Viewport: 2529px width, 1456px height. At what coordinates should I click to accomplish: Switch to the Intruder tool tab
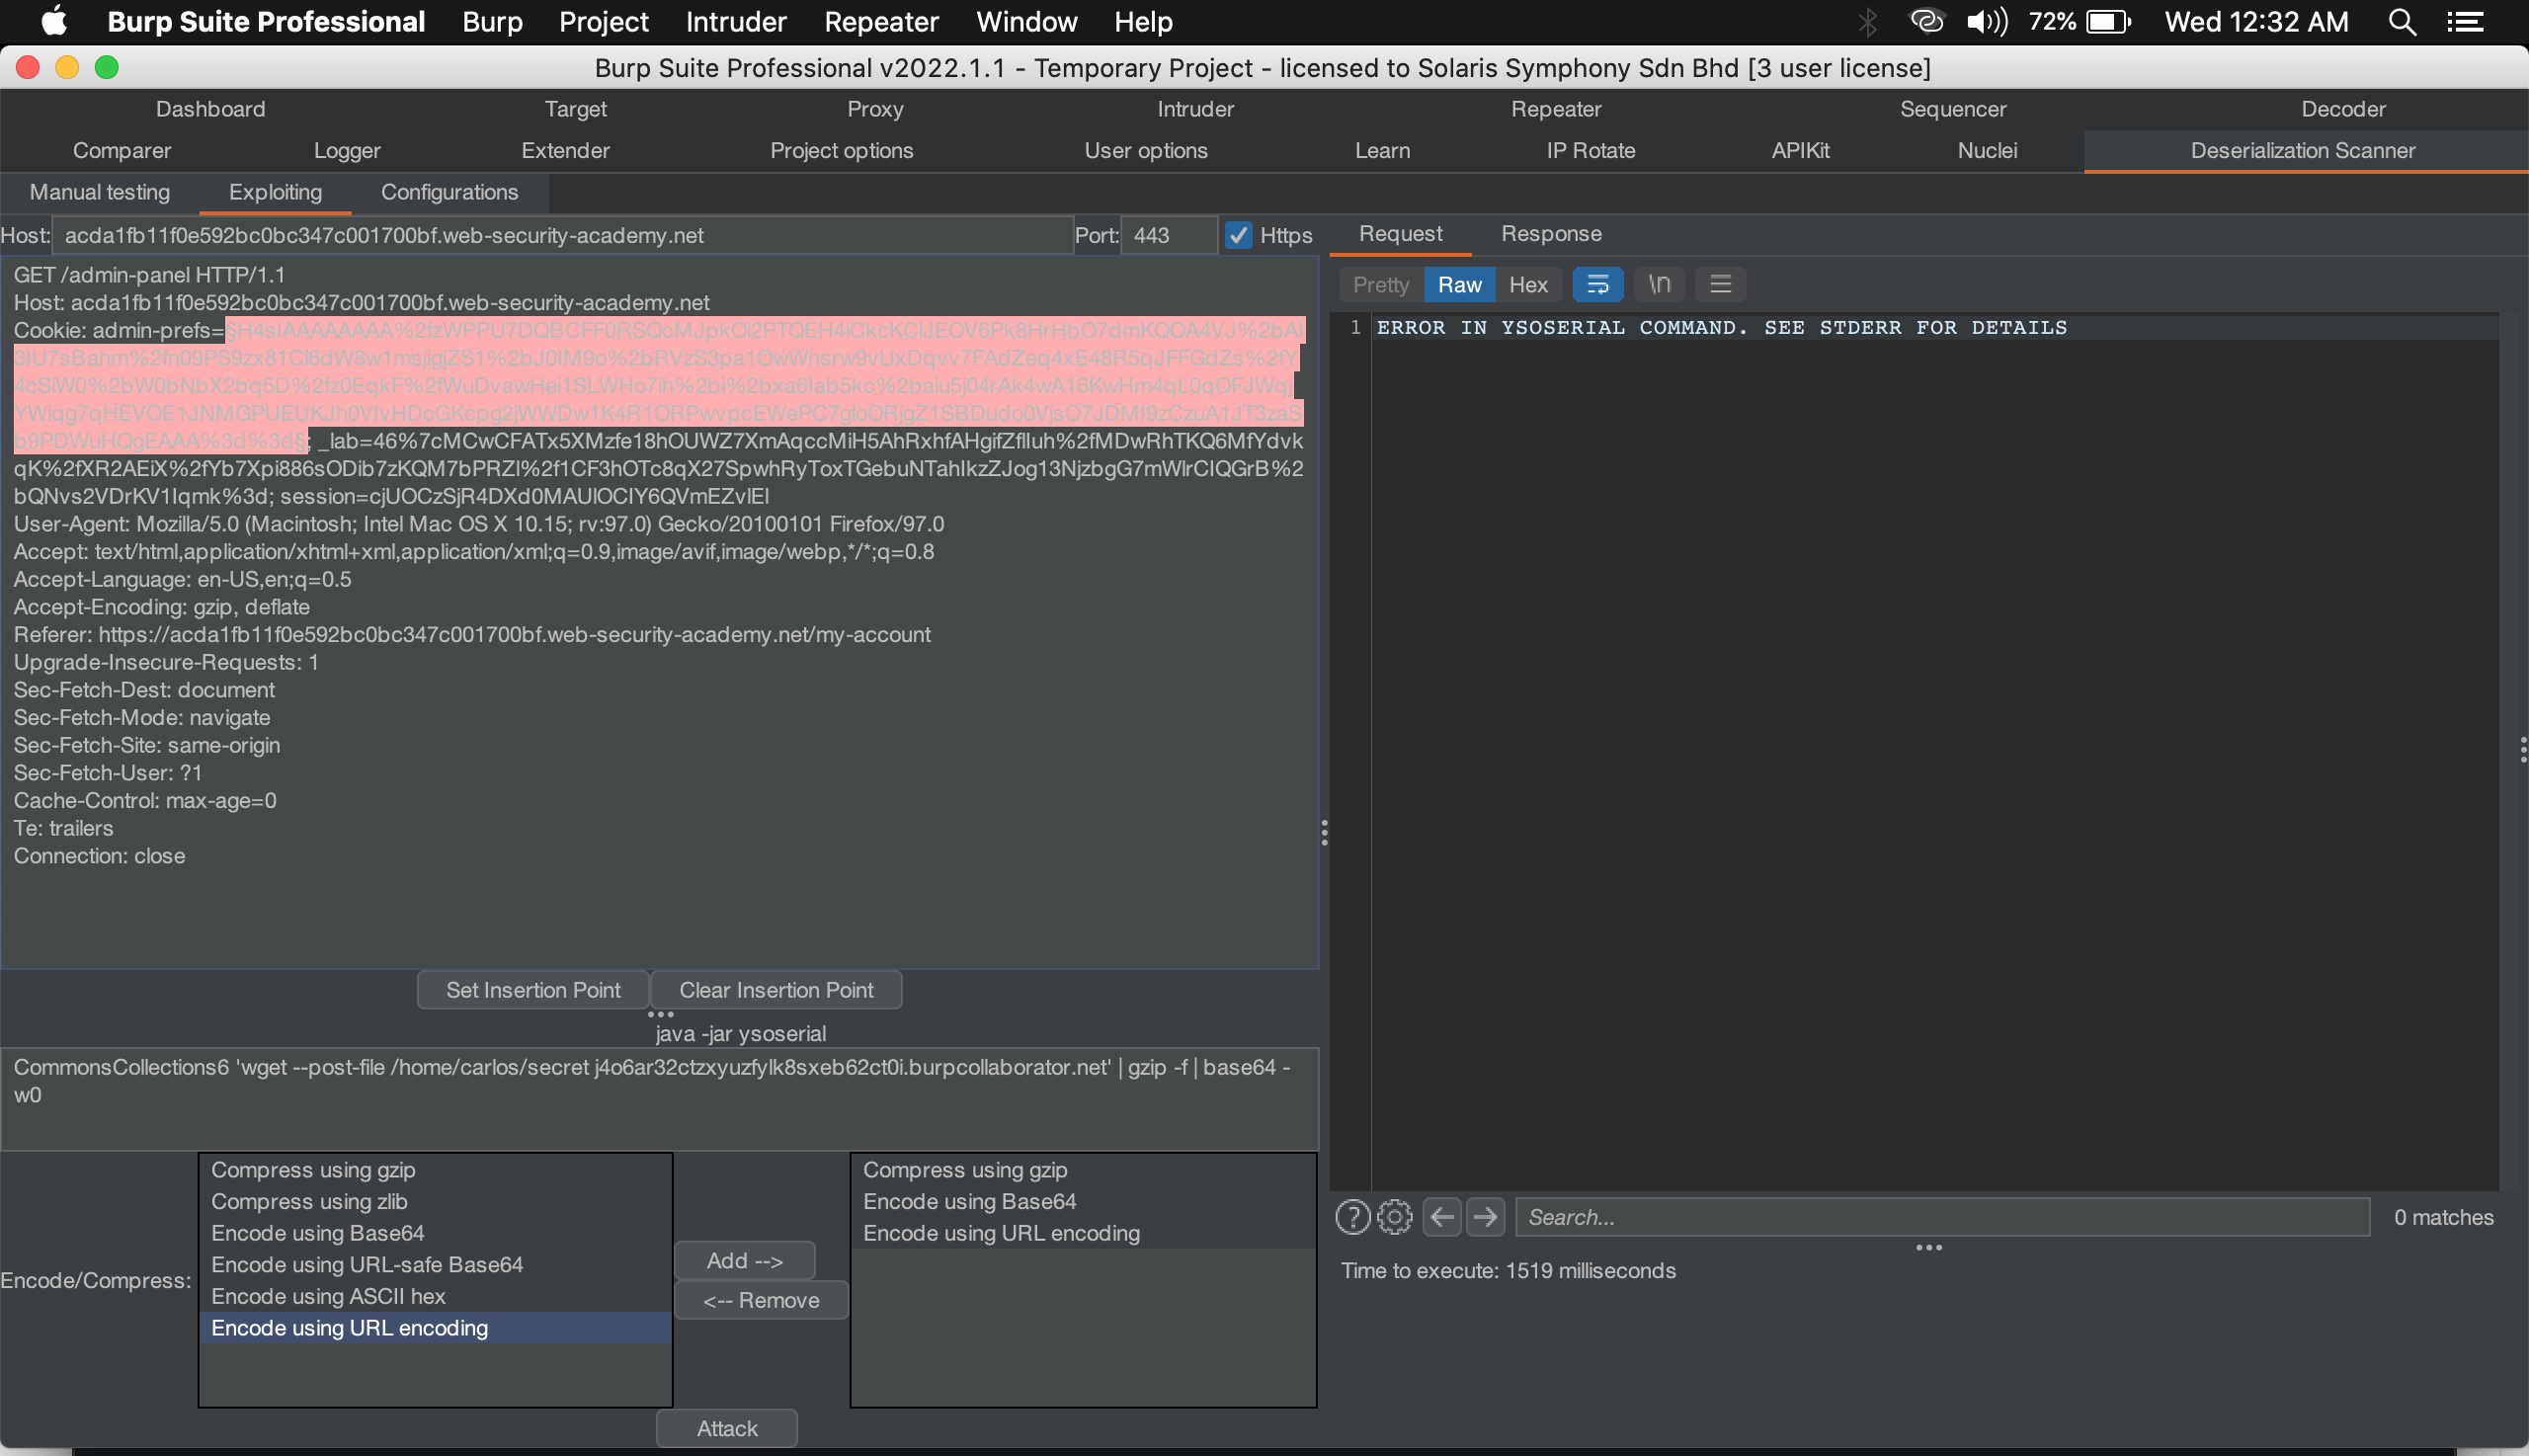point(1195,109)
